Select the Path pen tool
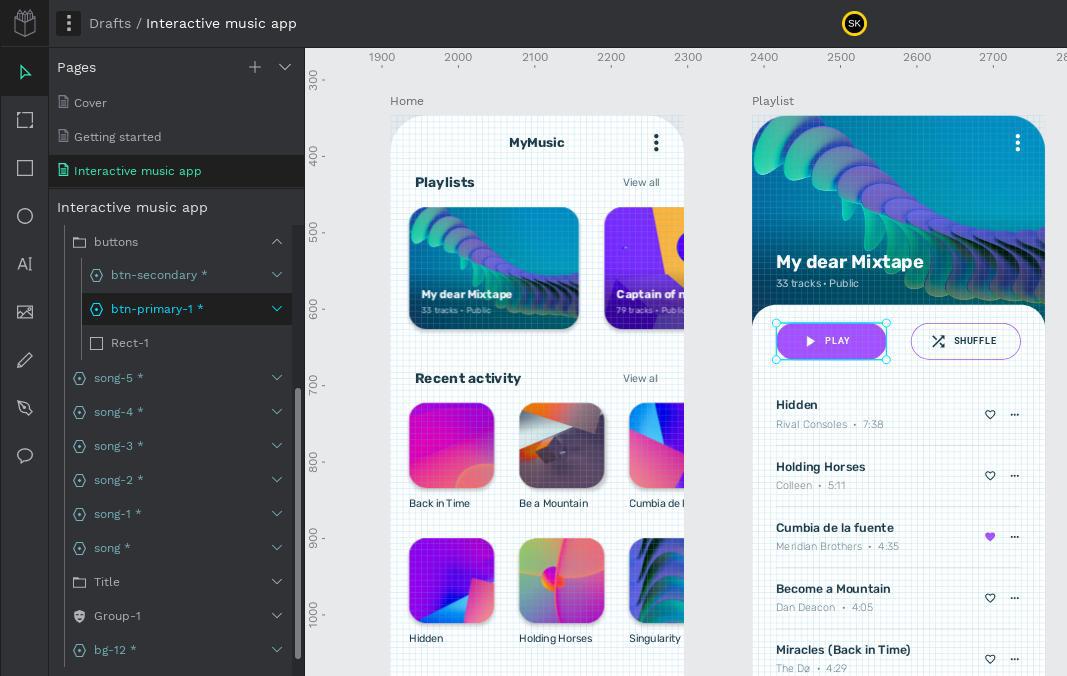This screenshot has width=1067, height=676. pos(25,408)
